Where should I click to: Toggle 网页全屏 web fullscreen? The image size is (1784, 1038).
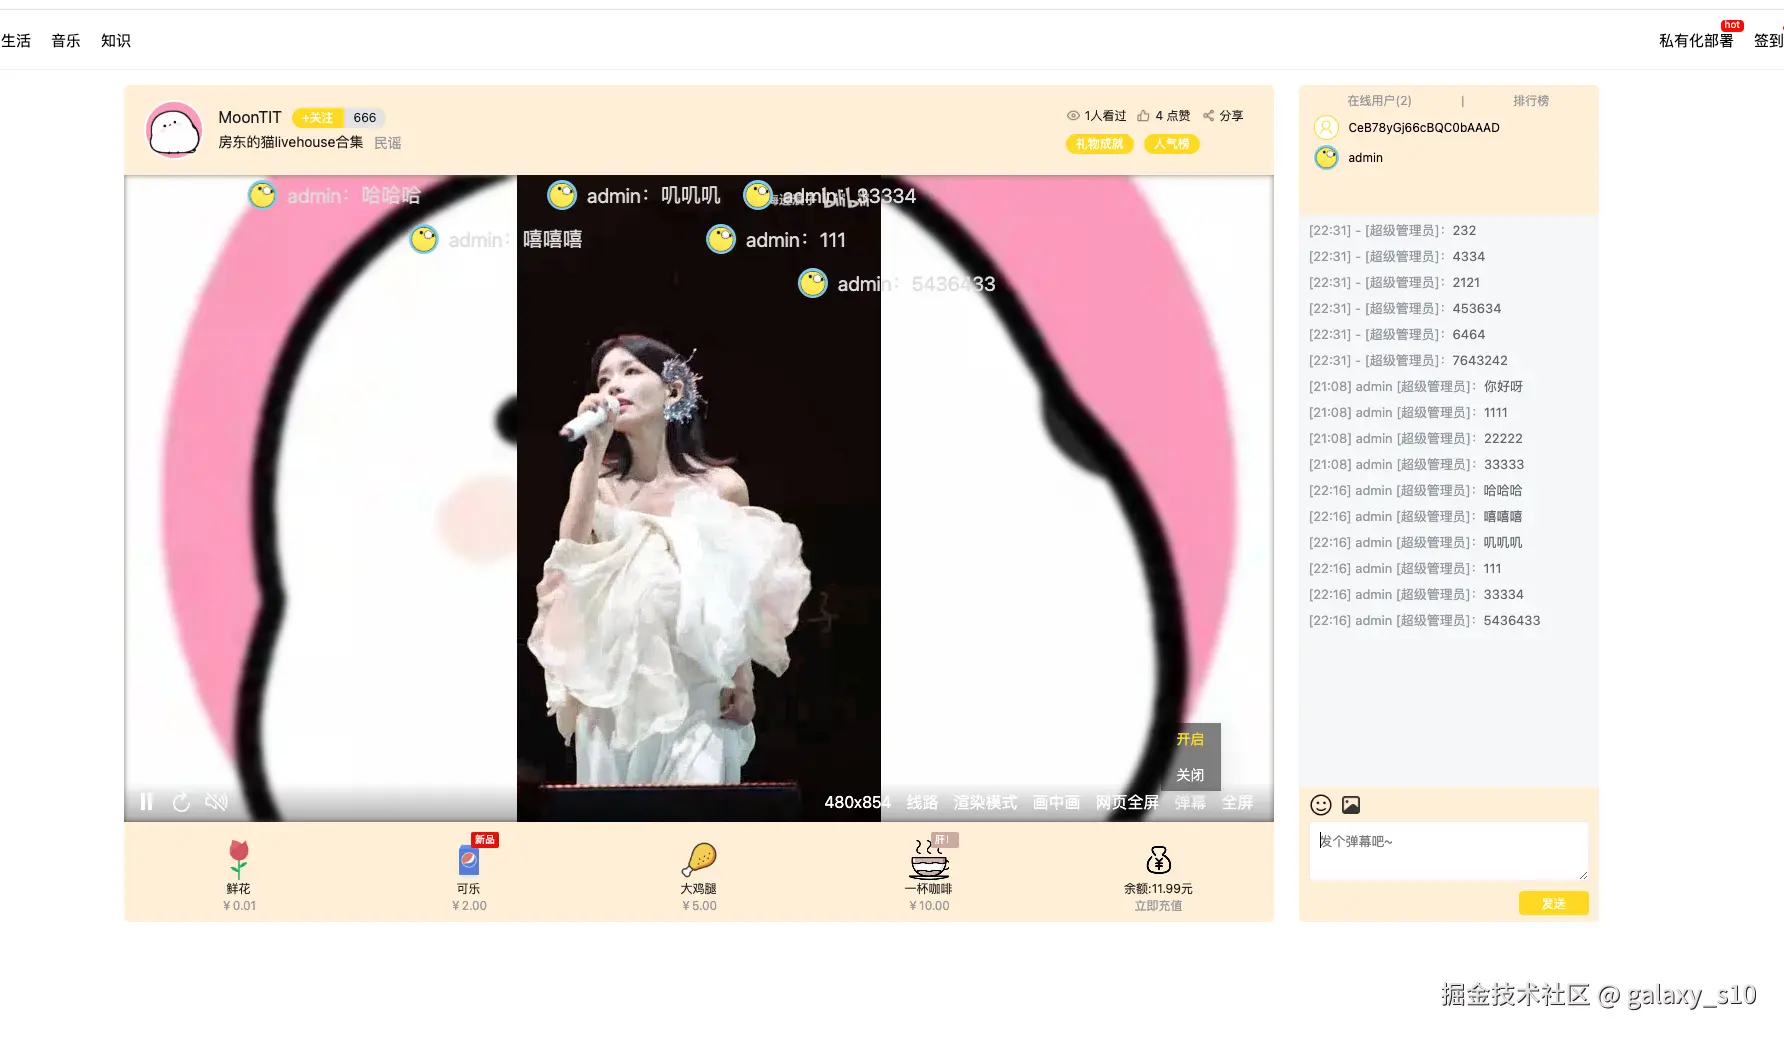point(1127,803)
